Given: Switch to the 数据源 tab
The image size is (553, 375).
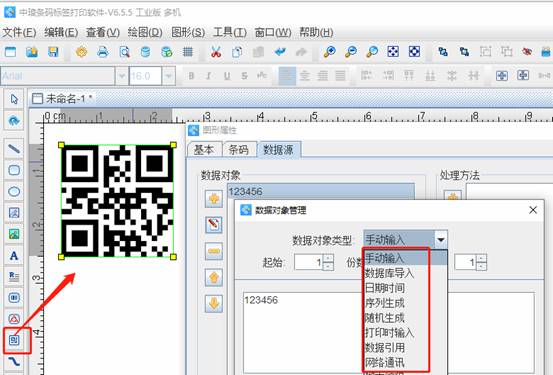Looking at the screenshot, I should click(278, 150).
